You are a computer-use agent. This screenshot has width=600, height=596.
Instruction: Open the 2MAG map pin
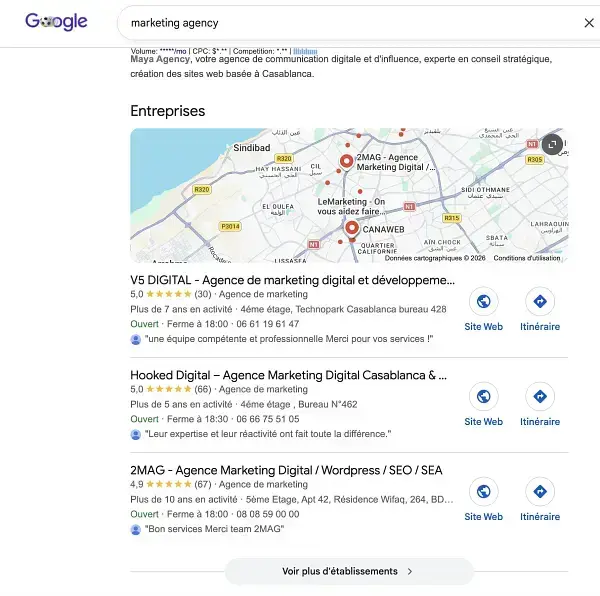click(x=346, y=161)
